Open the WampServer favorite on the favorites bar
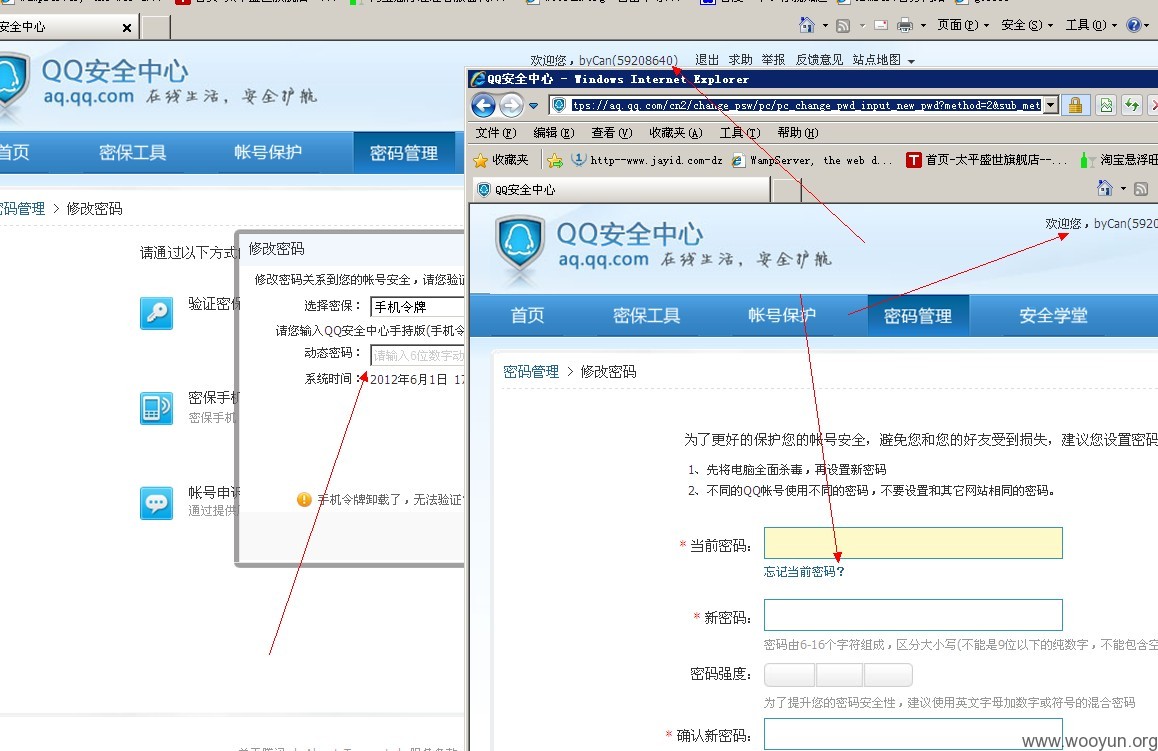The image size is (1158, 751). [812, 160]
